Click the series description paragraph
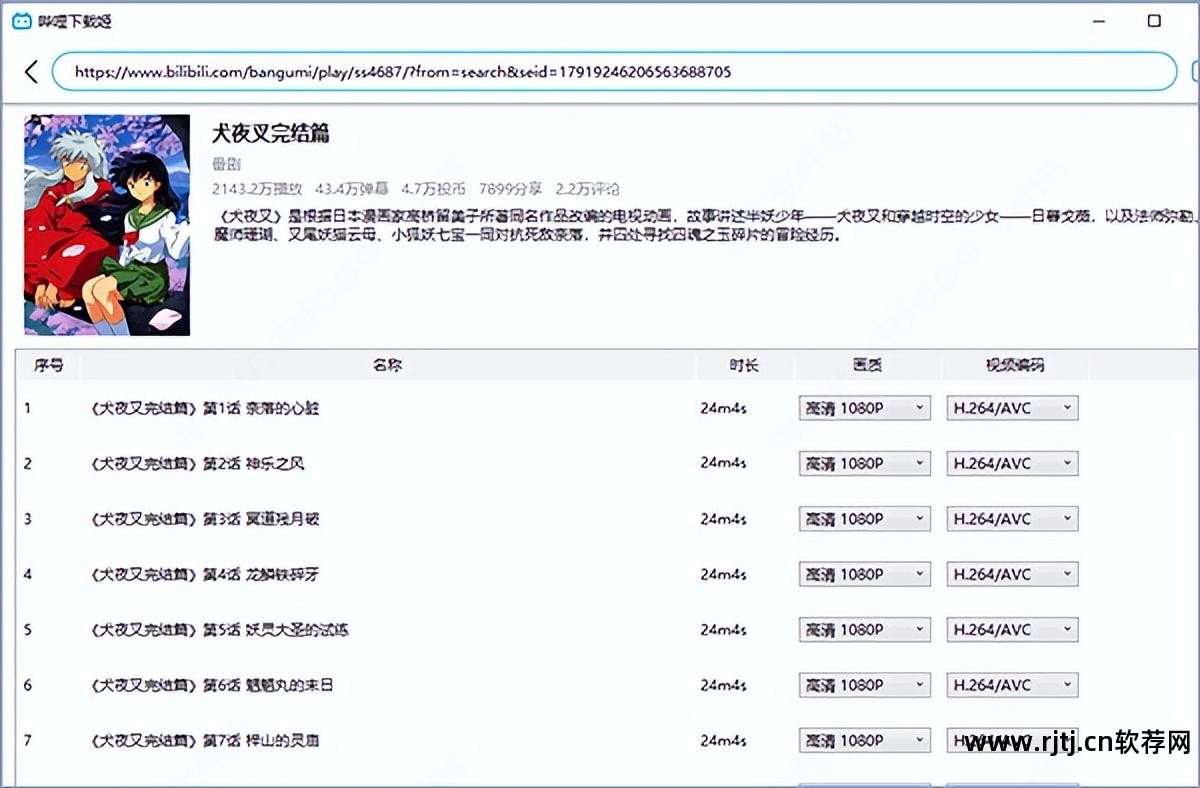The width and height of the screenshot is (1200, 788). [705, 226]
